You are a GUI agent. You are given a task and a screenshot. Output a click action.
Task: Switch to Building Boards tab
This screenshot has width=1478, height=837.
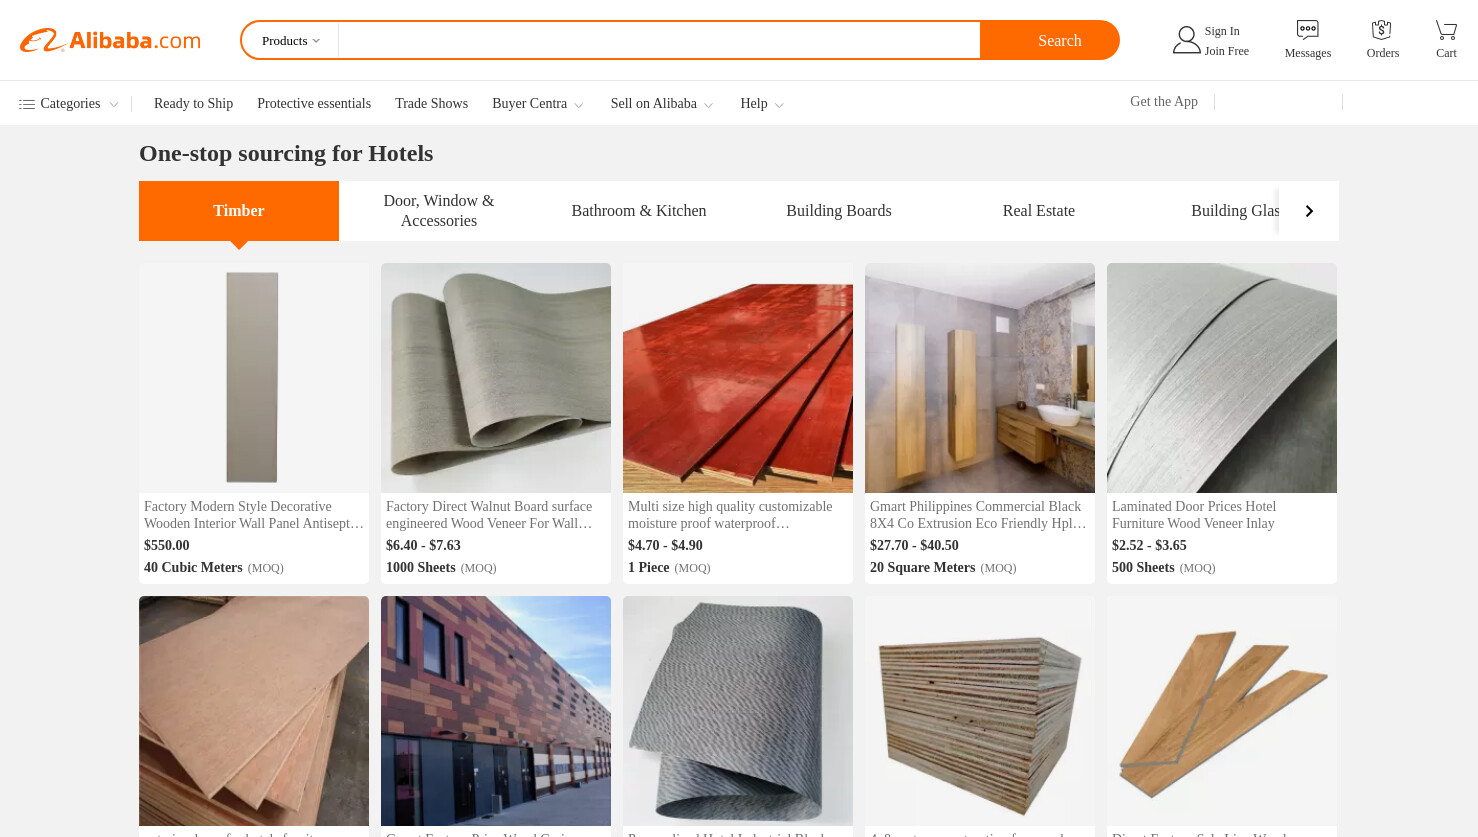click(839, 211)
